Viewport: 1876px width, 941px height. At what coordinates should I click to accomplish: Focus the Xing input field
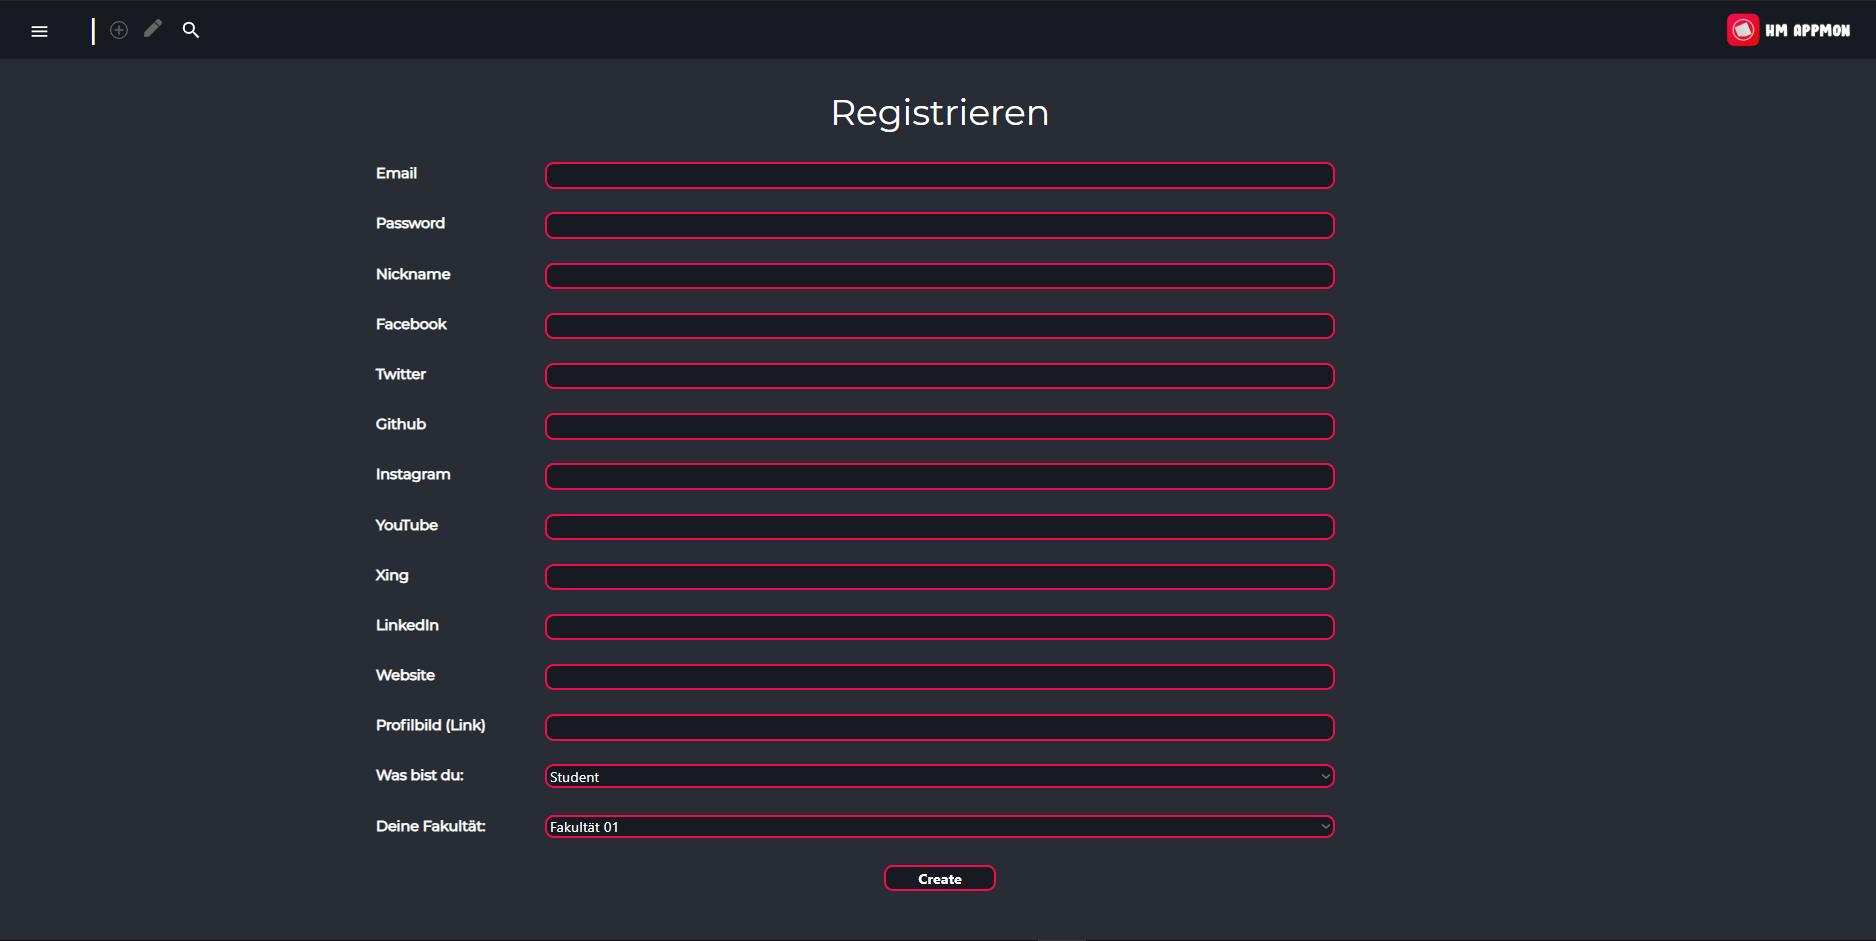coord(940,577)
